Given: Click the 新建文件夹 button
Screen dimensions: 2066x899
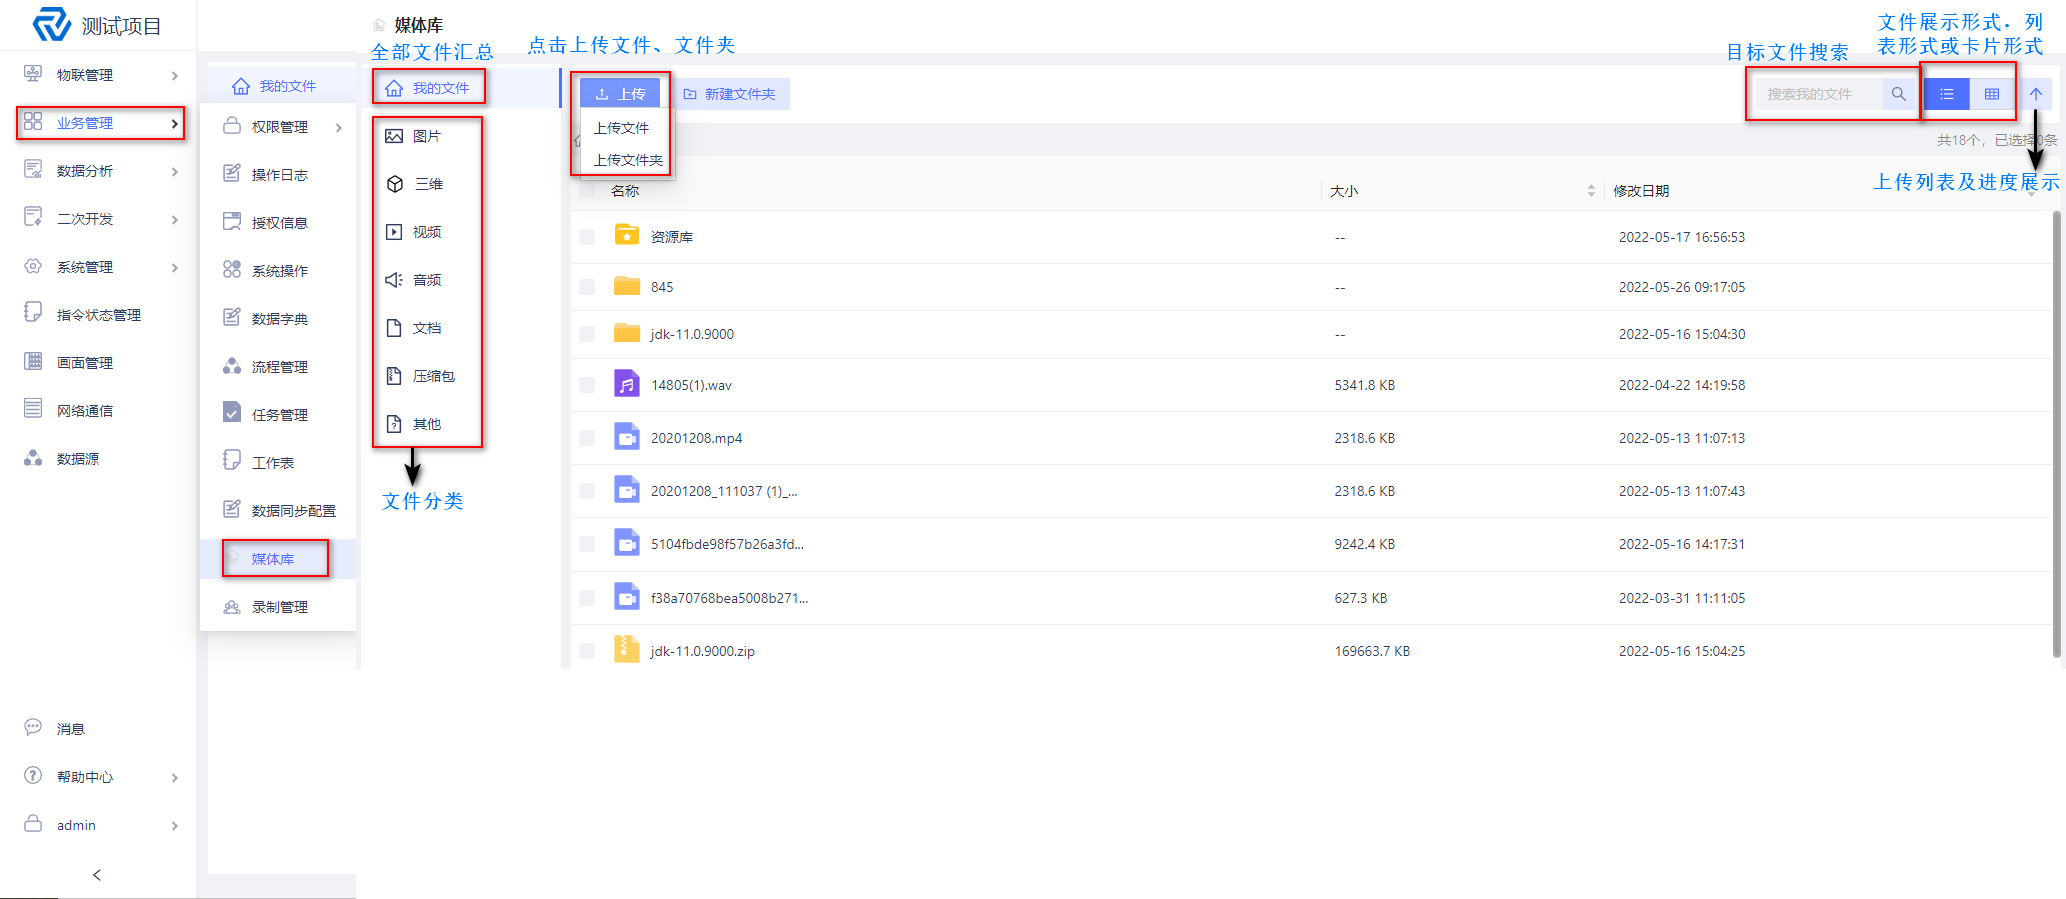Looking at the screenshot, I should (x=730, y=94).
